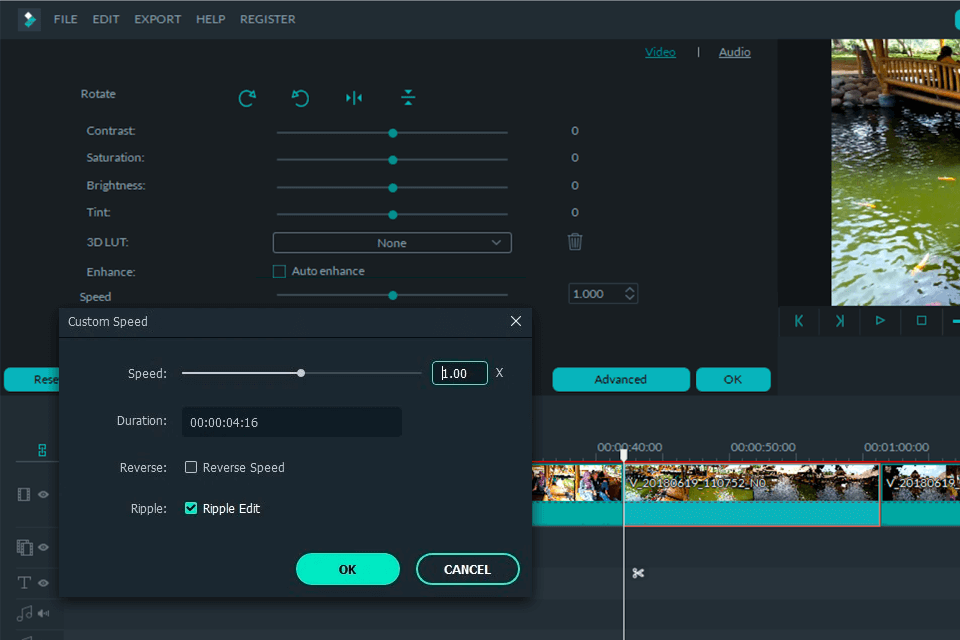This screenshot has width=960, height=640.
Task: Adjust the Saturation slider handle
Action: [393, 160]
